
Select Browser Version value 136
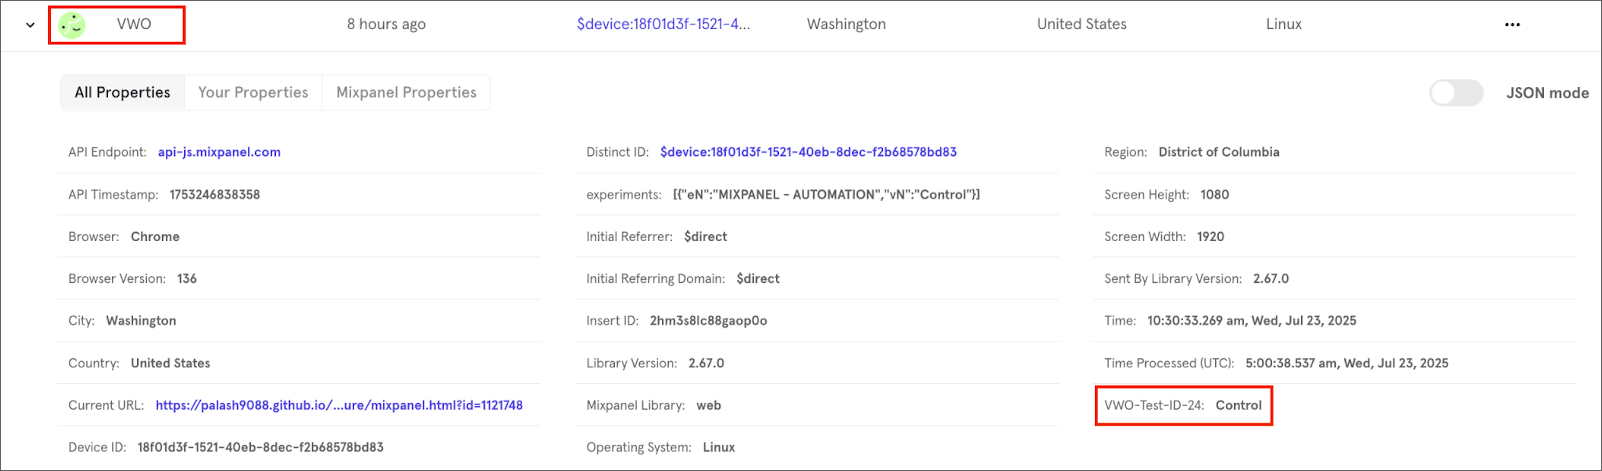click(187, 278)
